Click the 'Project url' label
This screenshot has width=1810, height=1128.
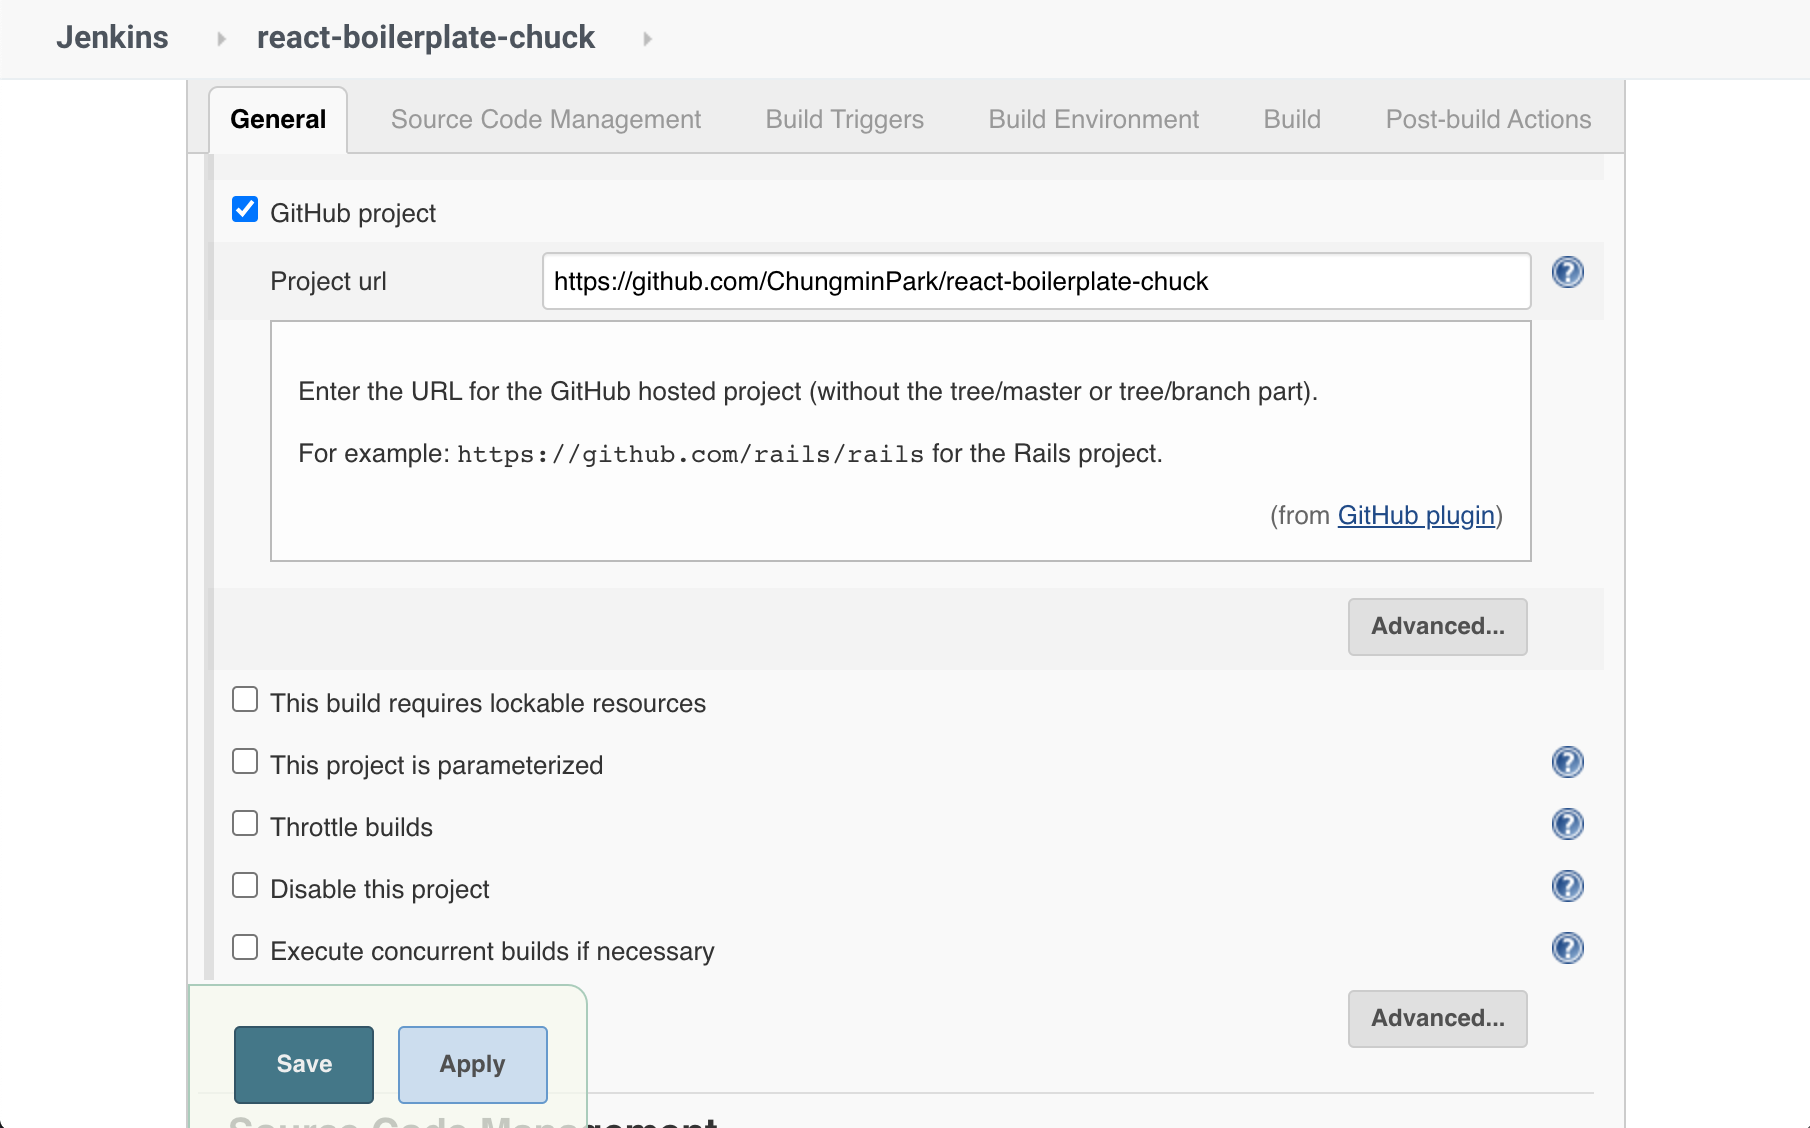328,281
